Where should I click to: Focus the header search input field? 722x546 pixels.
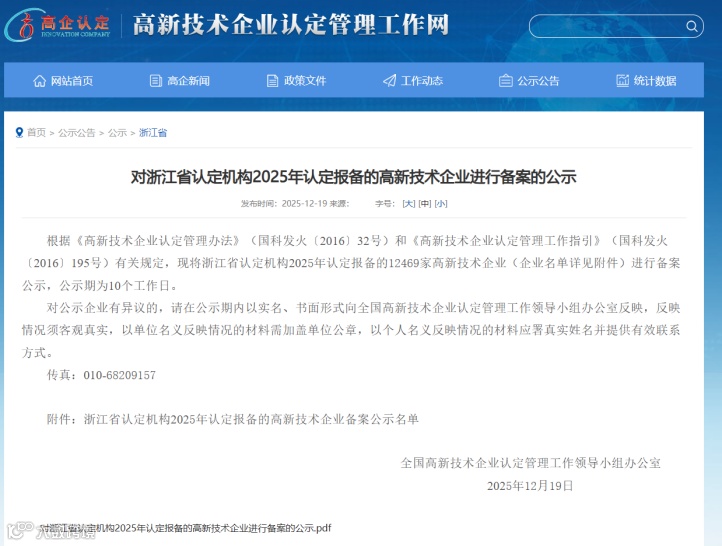[616, 26]
